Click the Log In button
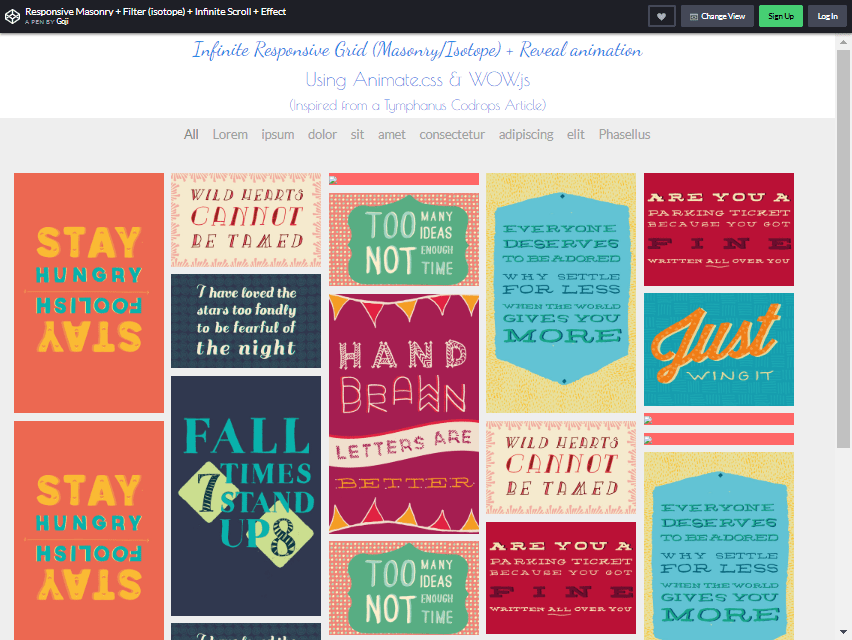852x640 pixels. coord(829,15)
